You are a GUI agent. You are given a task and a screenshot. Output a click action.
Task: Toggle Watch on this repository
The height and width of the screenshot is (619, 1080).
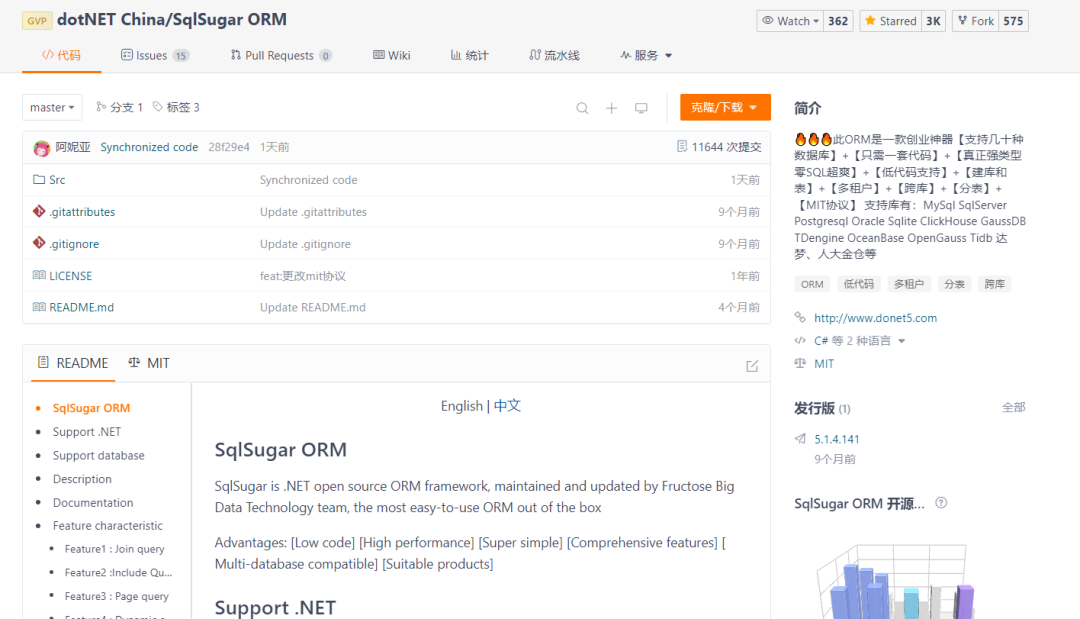789,19
